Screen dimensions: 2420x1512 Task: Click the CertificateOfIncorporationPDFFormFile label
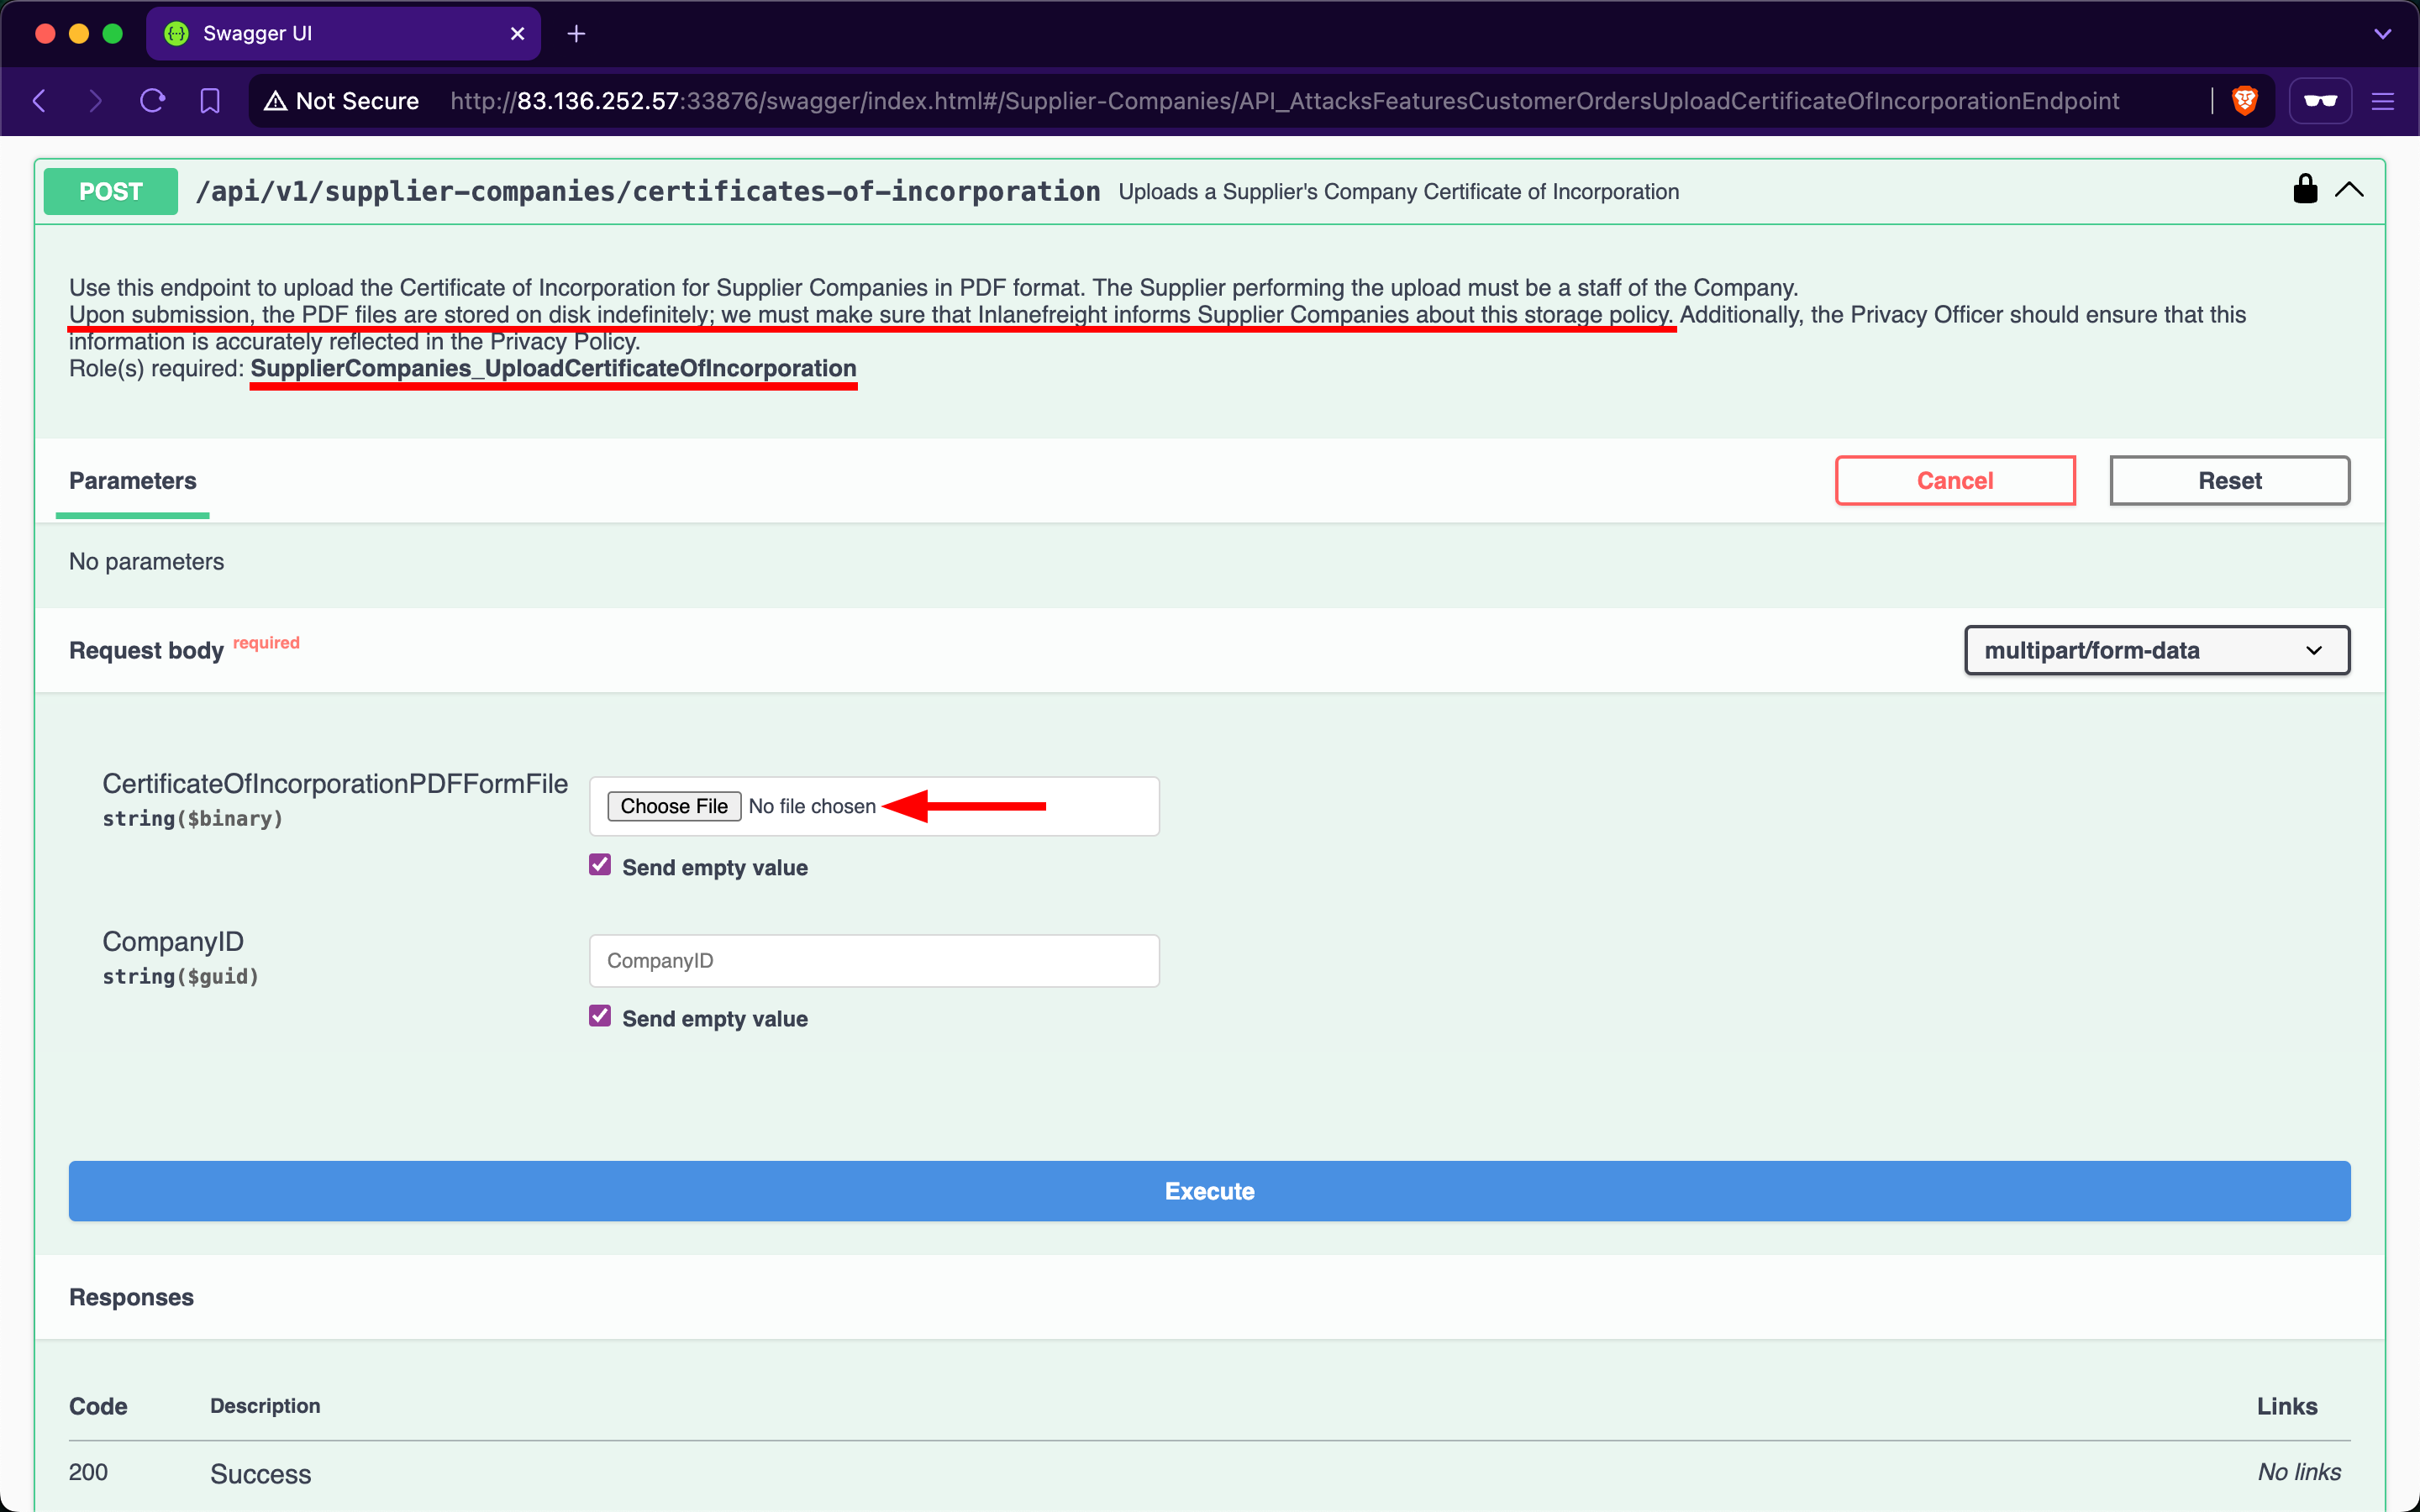click(x=335, y=783)
